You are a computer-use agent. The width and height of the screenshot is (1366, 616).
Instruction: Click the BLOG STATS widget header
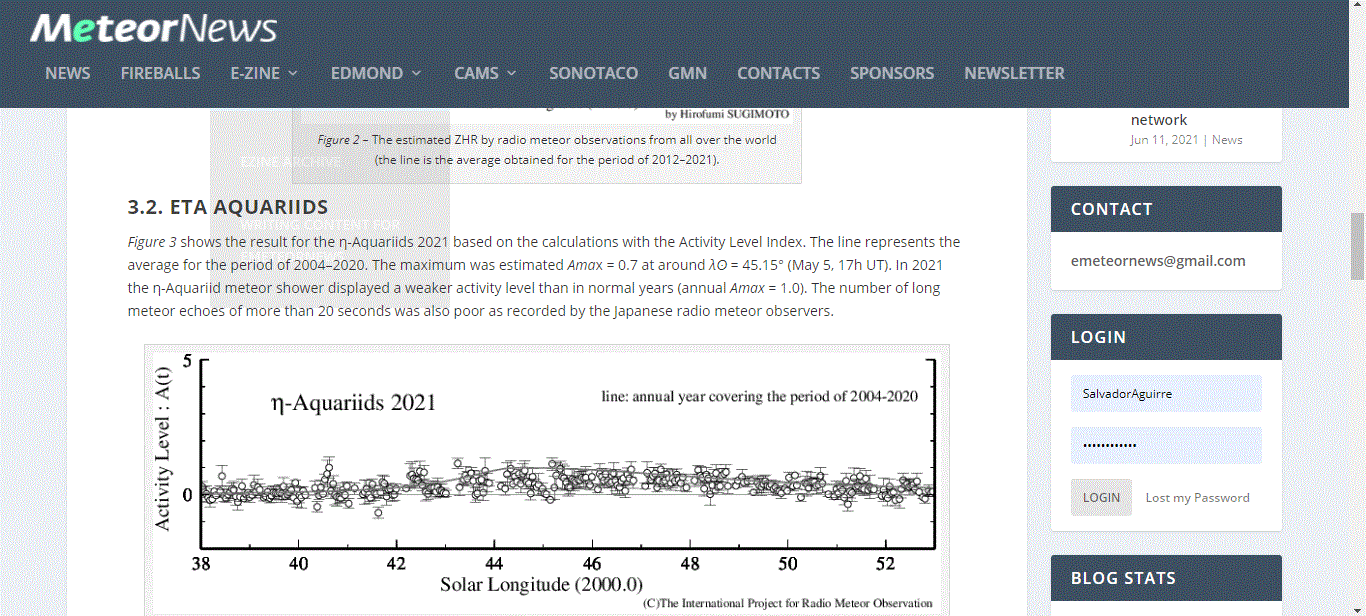(1166, 578)
